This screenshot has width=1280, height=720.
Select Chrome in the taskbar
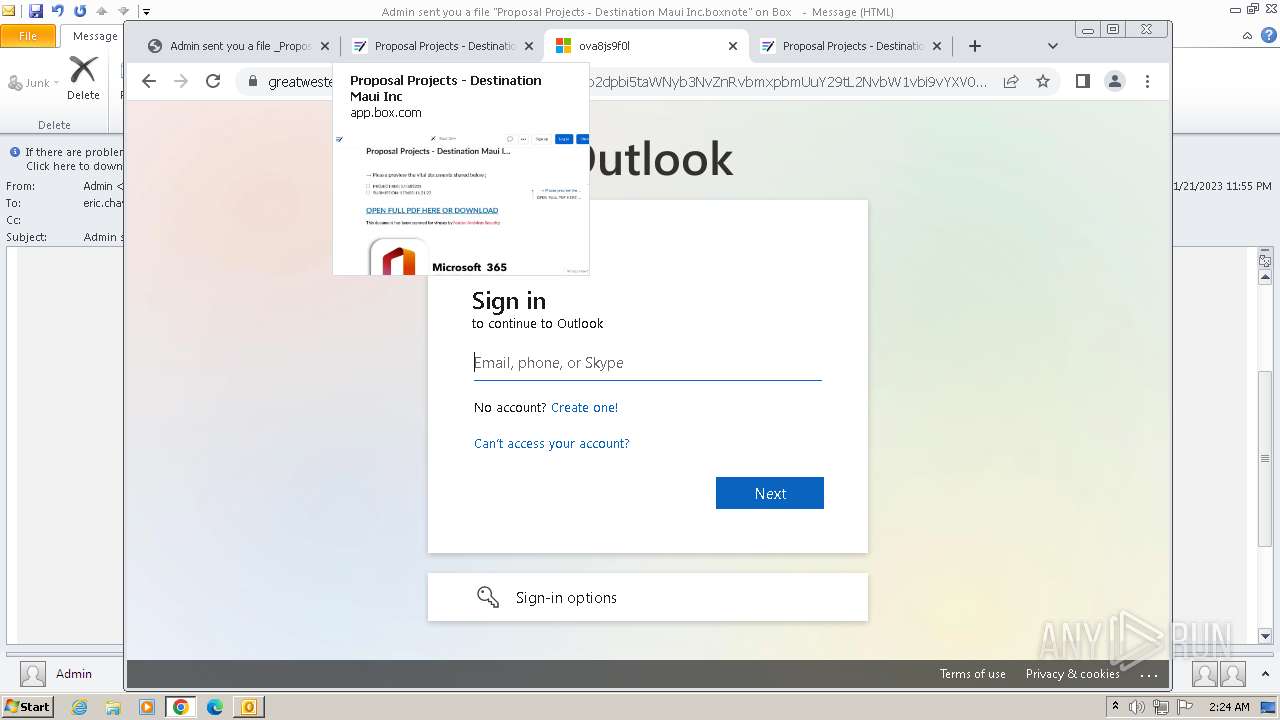[x=181, y=707]
